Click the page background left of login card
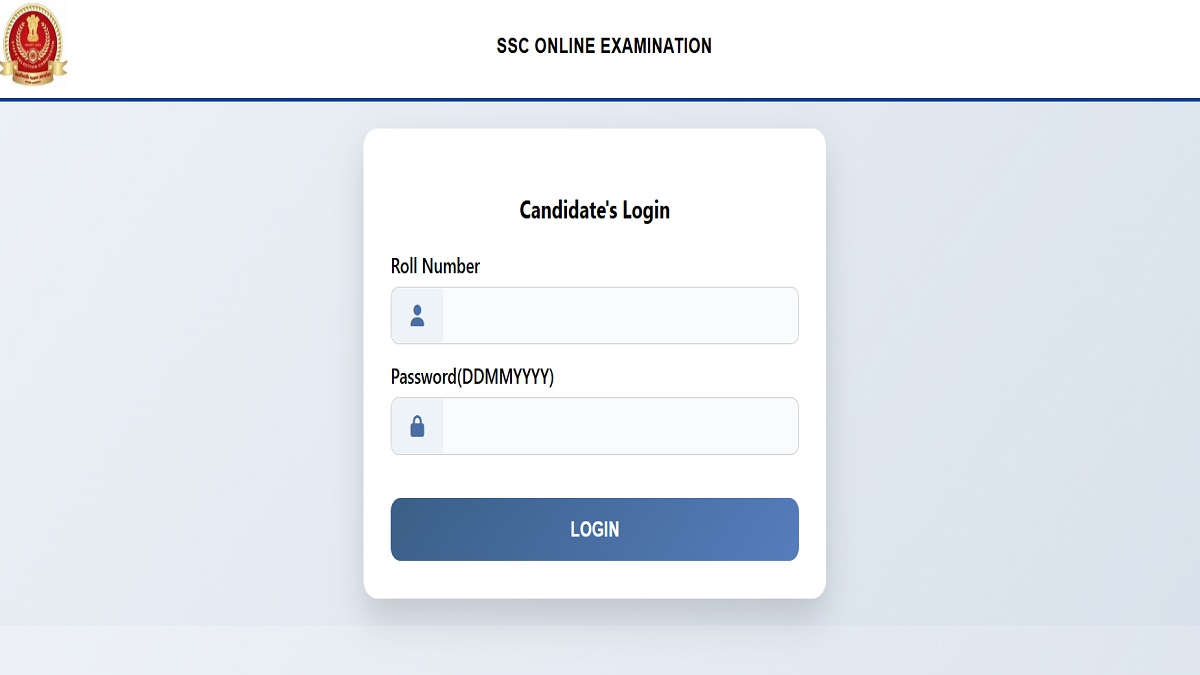 [x=180, y=360]
